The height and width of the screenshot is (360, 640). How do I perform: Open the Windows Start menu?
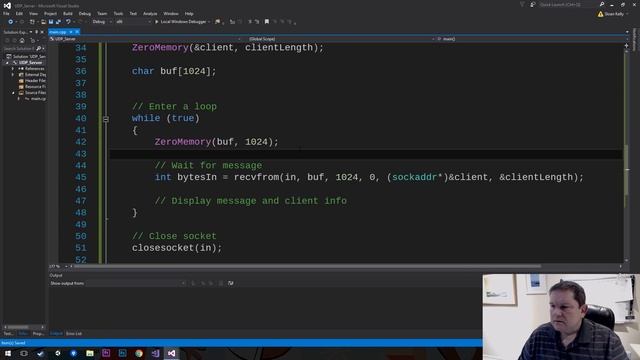pos(8,353)
